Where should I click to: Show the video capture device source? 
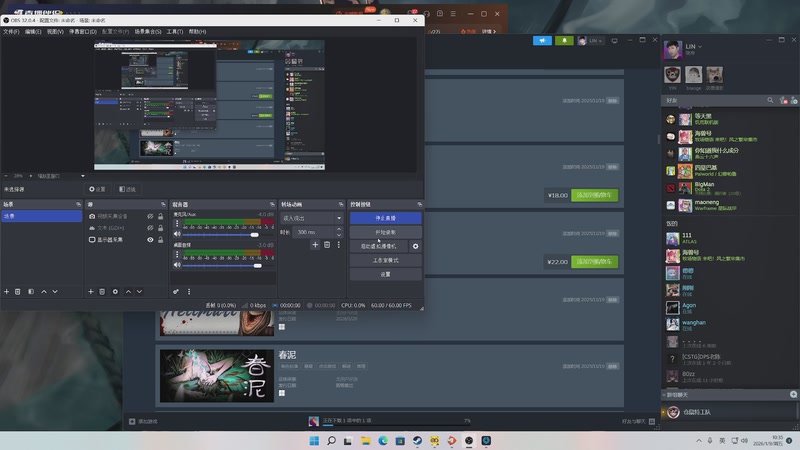tap(150, 216)
